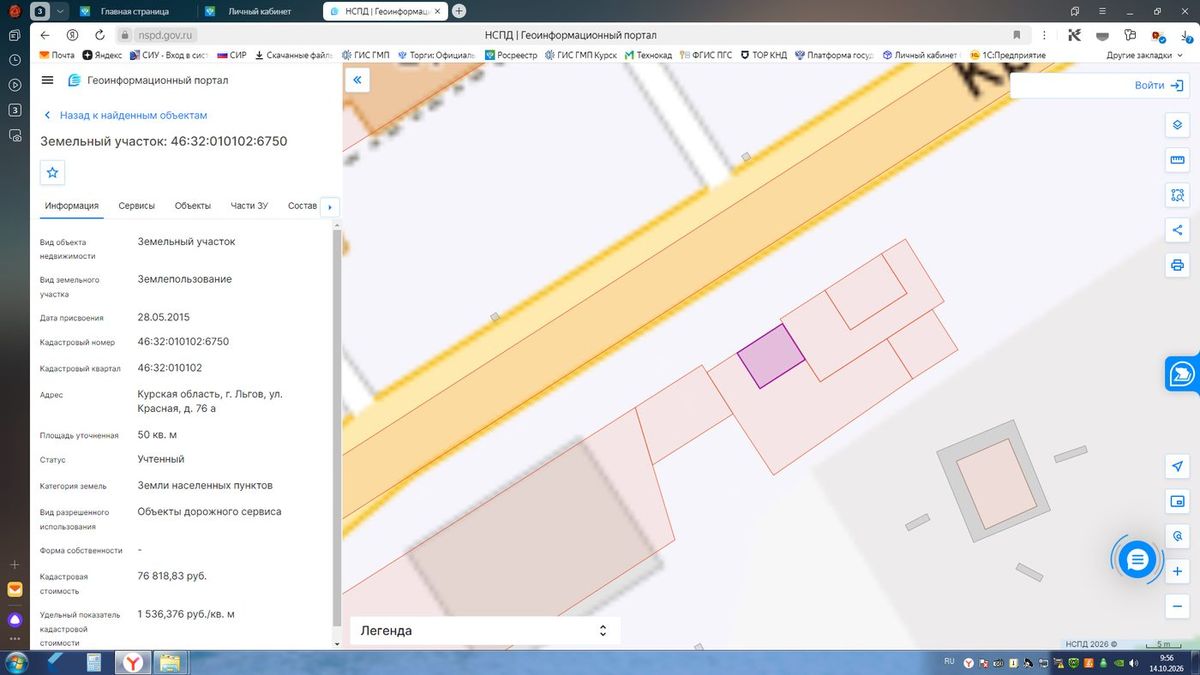Image resolution: width=1200 pixels, height=675 pixels.
Task: Collapse the side panel with the double-chevron button
Action: (357, 80)
